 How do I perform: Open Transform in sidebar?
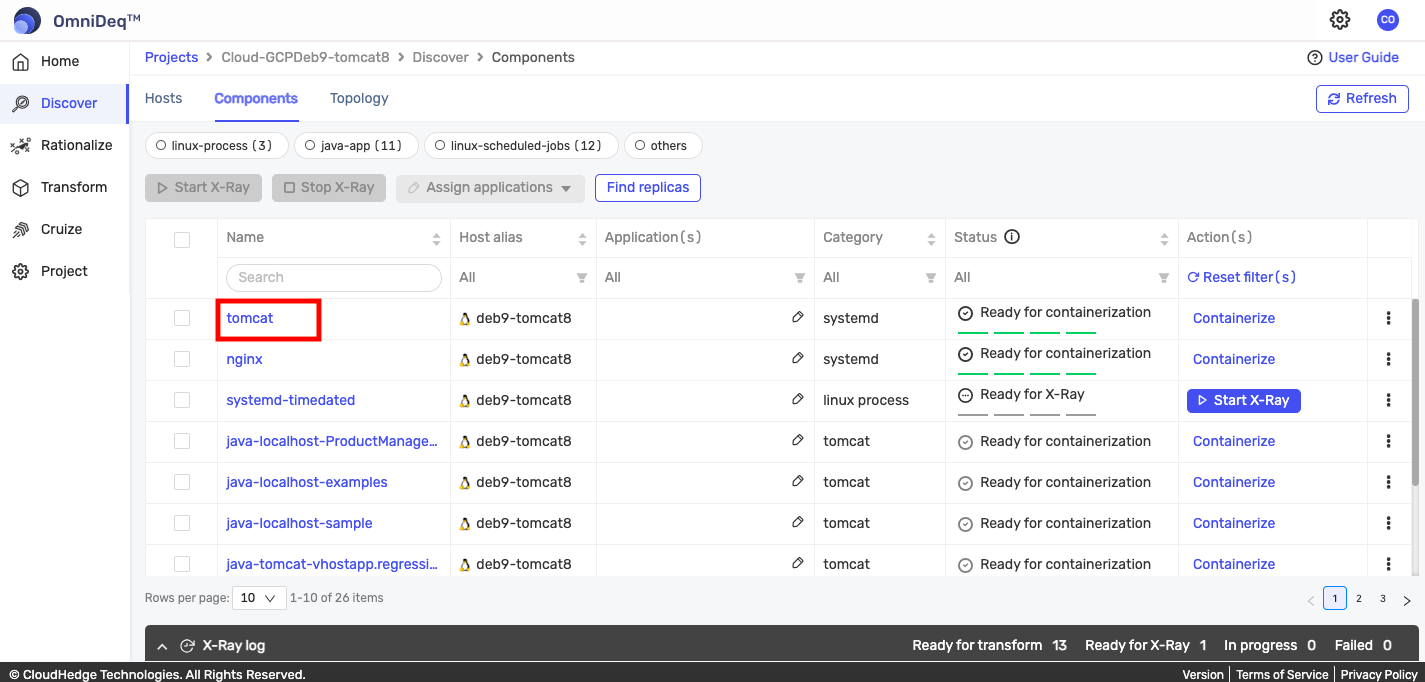coord(63,187)
